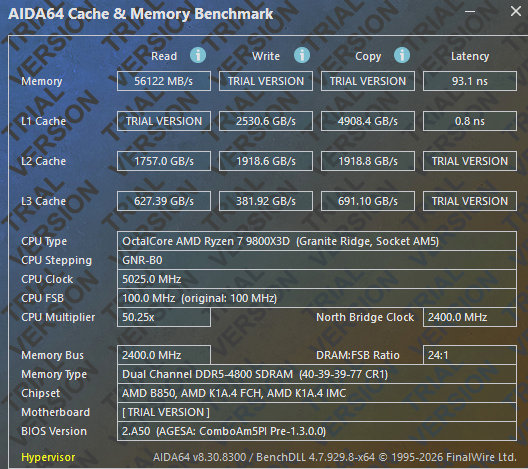Click the CPU Type field showing Ryzen 7 9800X3D
The height and width of the screenshot is (469, 528).
(317, 241)
